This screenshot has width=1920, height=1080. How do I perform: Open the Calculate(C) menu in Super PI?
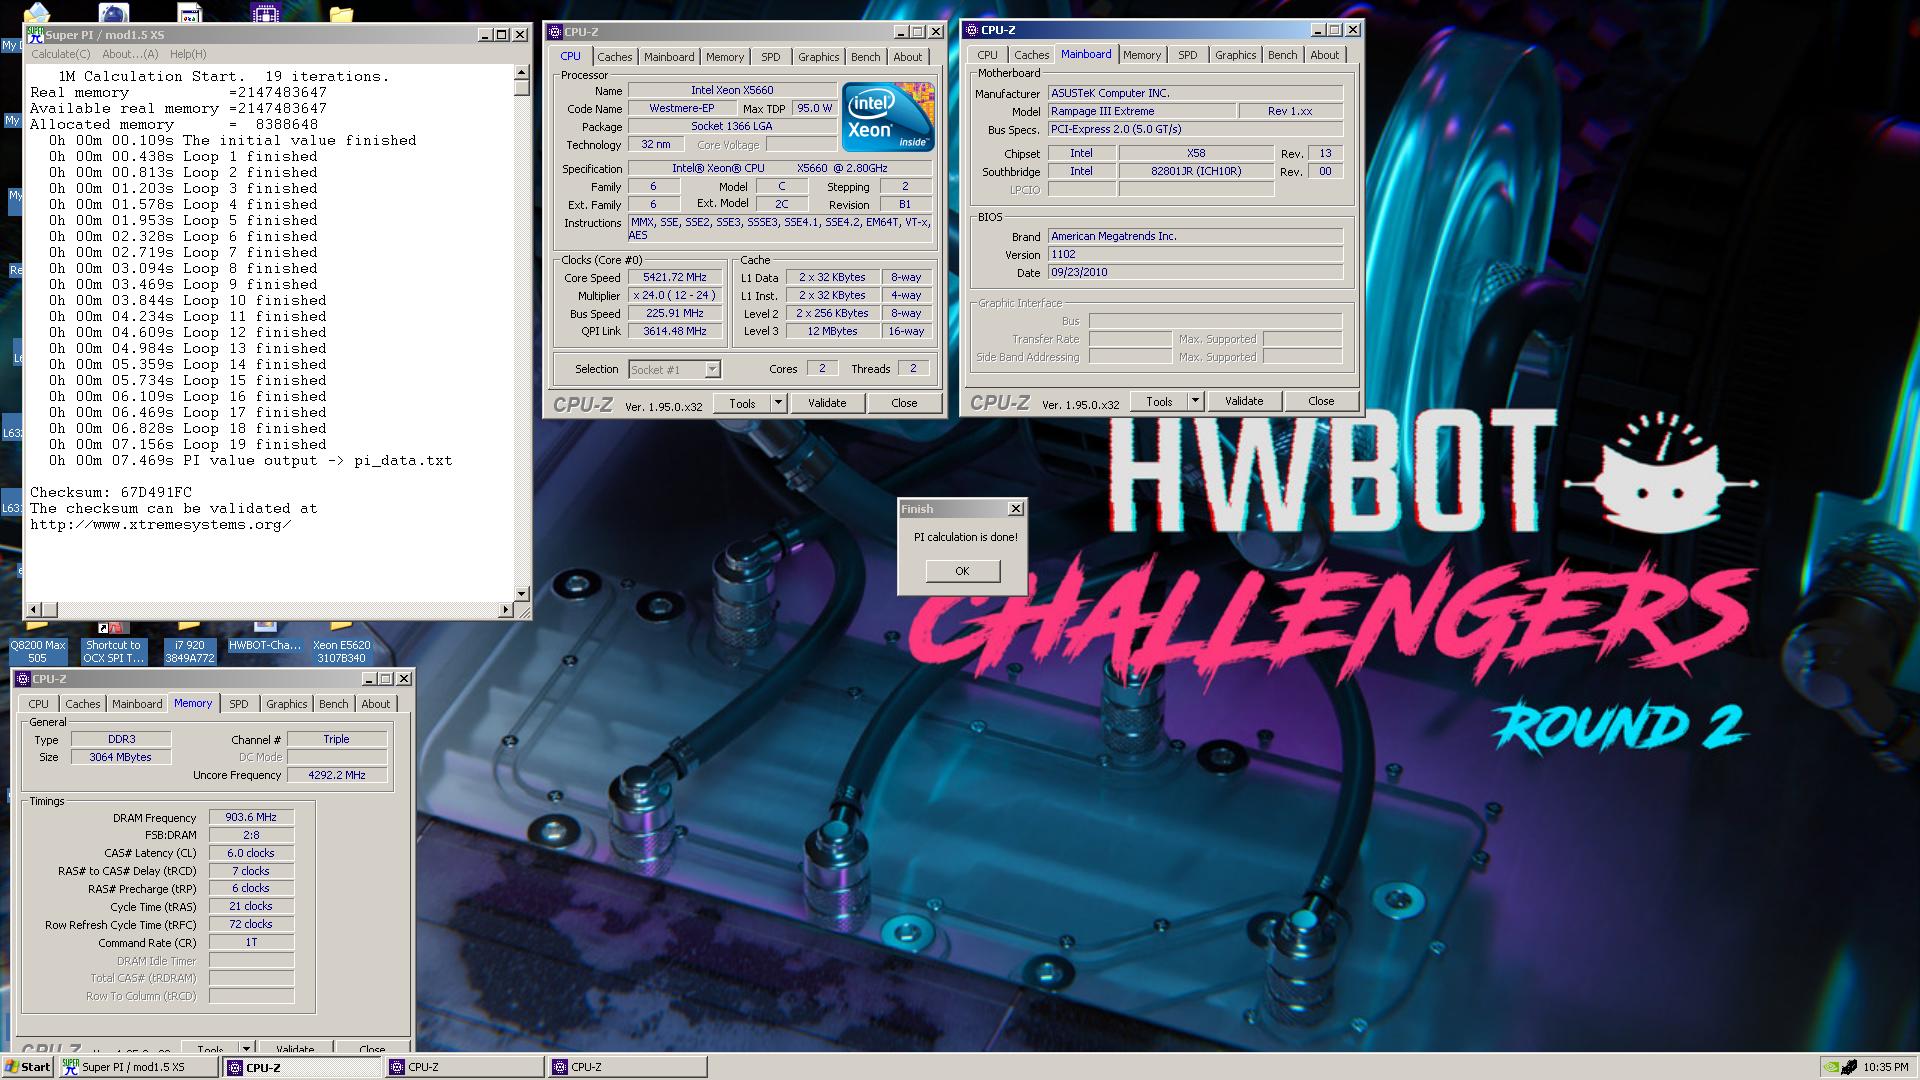tap(60, 54)
